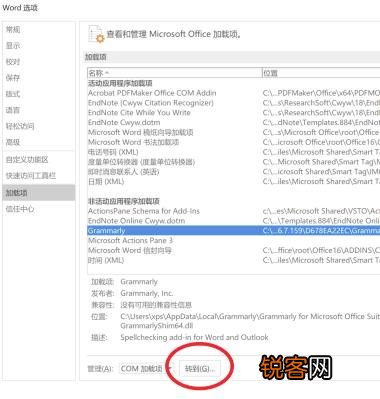Select the 校对 category in sidebar

point(13,62)
